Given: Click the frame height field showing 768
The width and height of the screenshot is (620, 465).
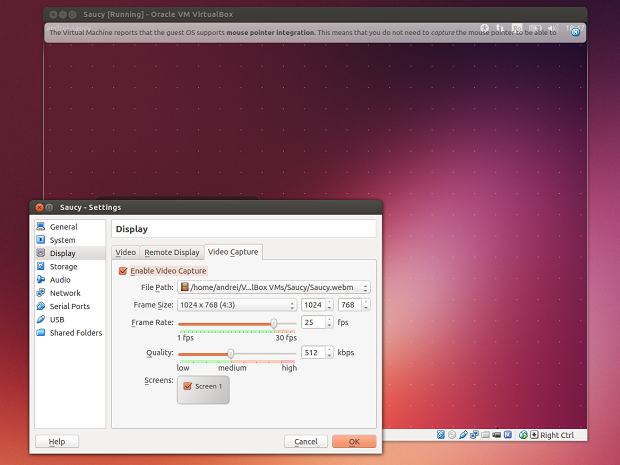Looking at the screenshot, I should tap(350, 305).
